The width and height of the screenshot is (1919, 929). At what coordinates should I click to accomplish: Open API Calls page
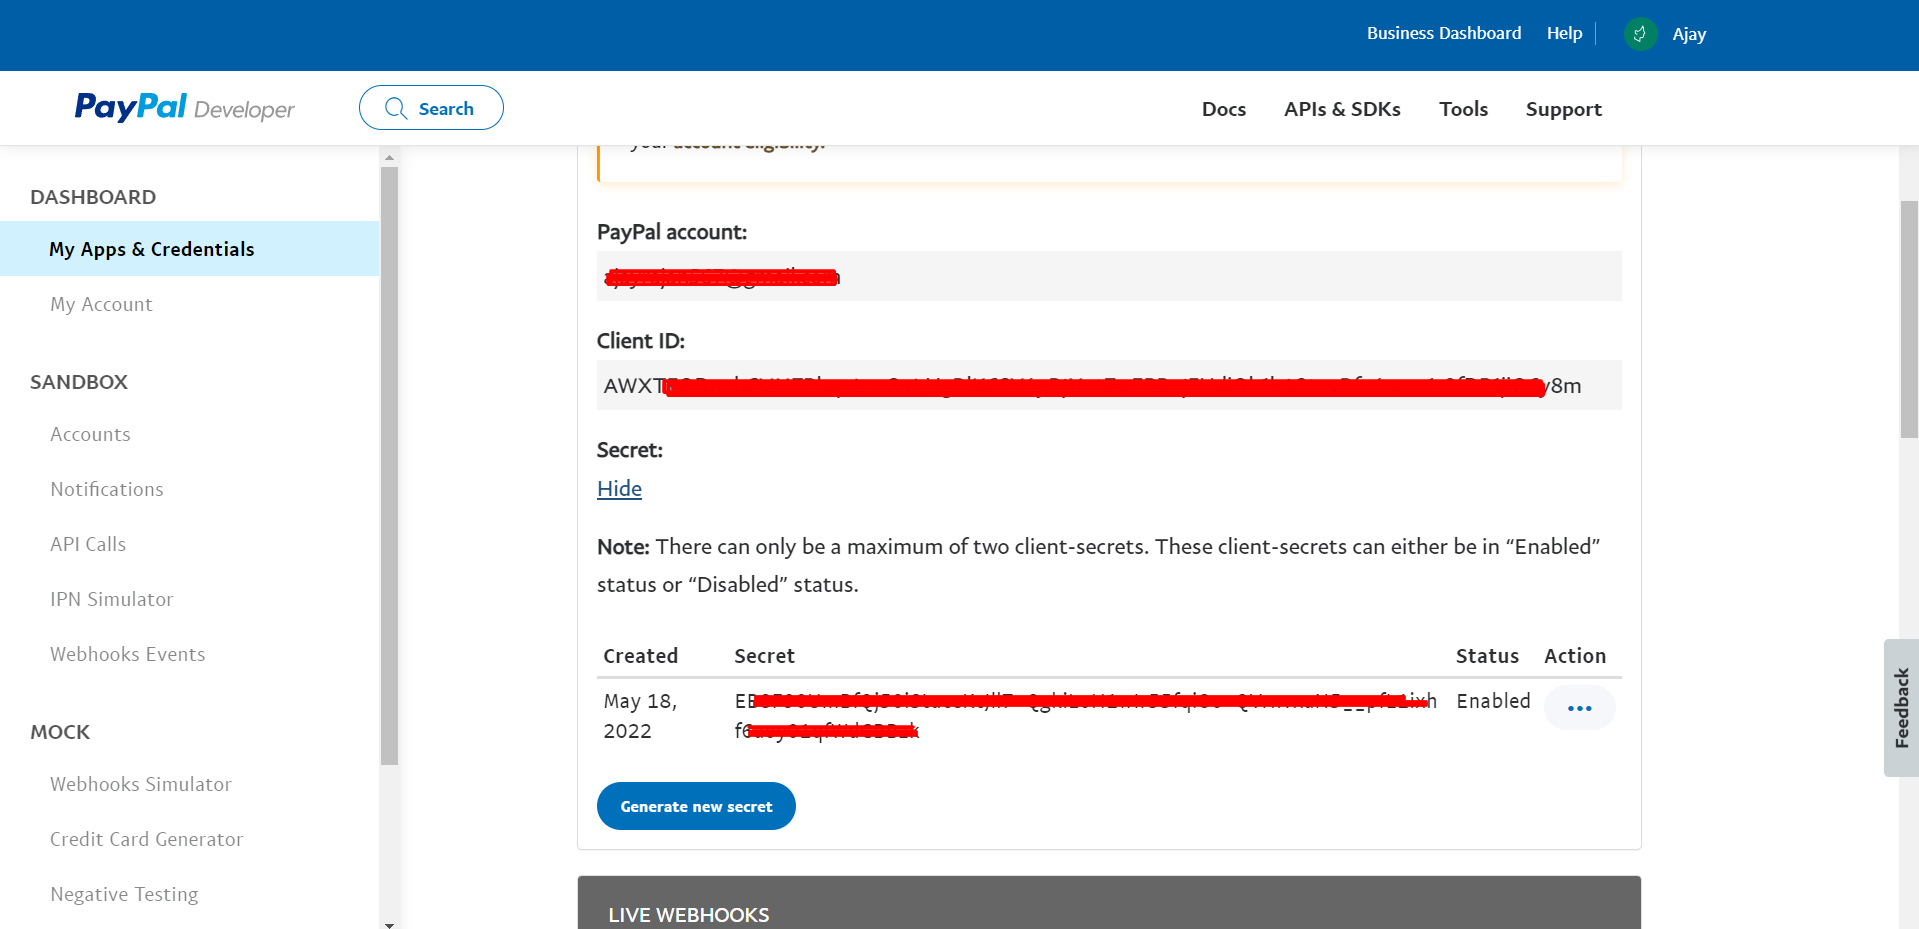point(88,544)
